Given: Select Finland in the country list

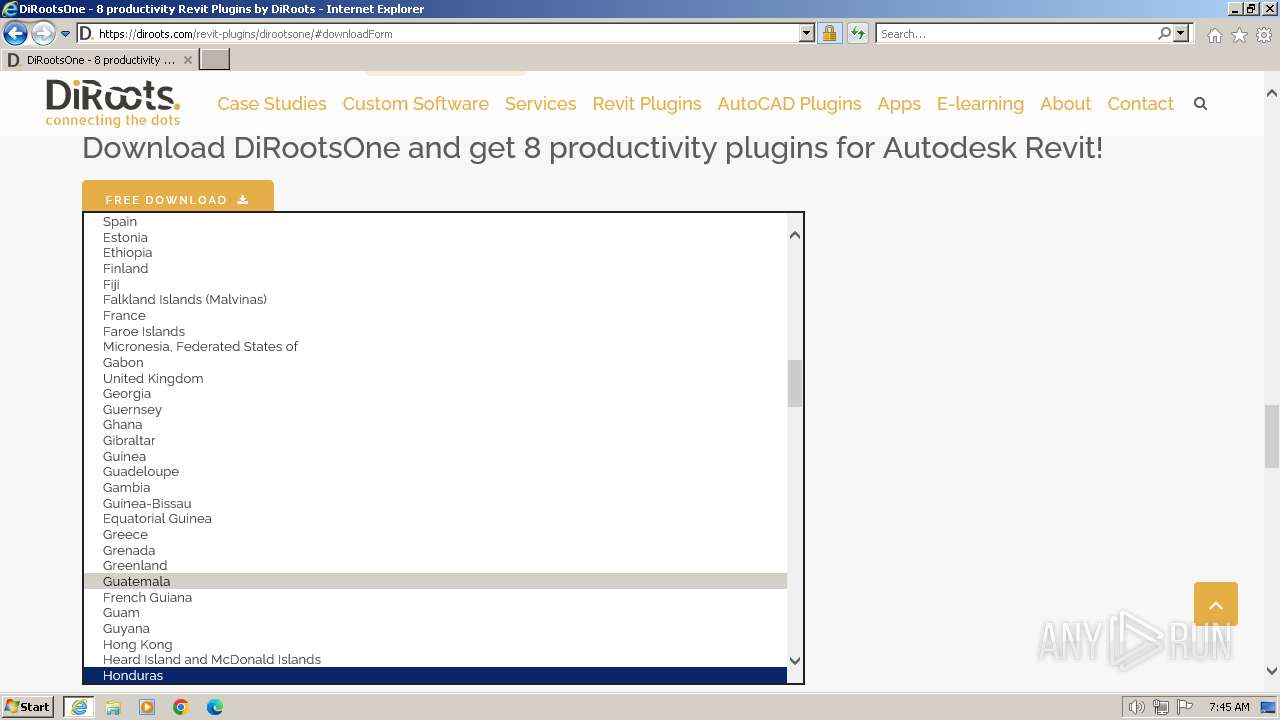Looking at the screenshot, I should [435, 268].
